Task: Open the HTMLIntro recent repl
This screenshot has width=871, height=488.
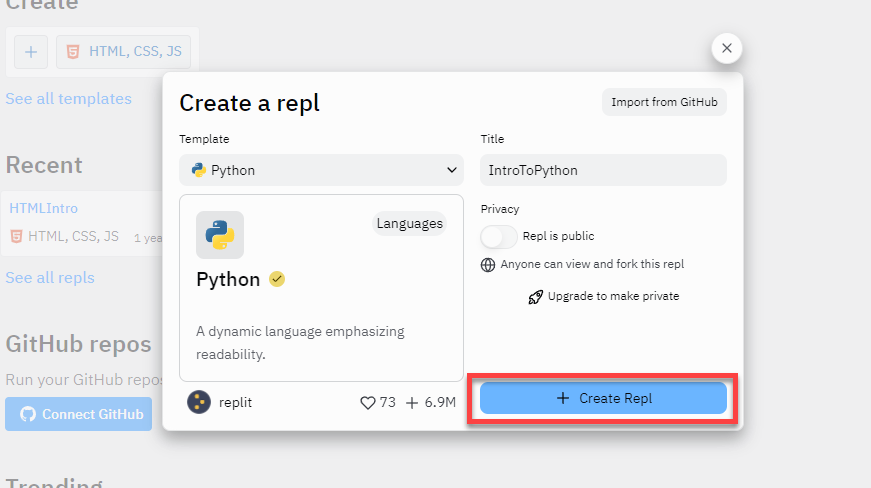Action: point(43,208)
